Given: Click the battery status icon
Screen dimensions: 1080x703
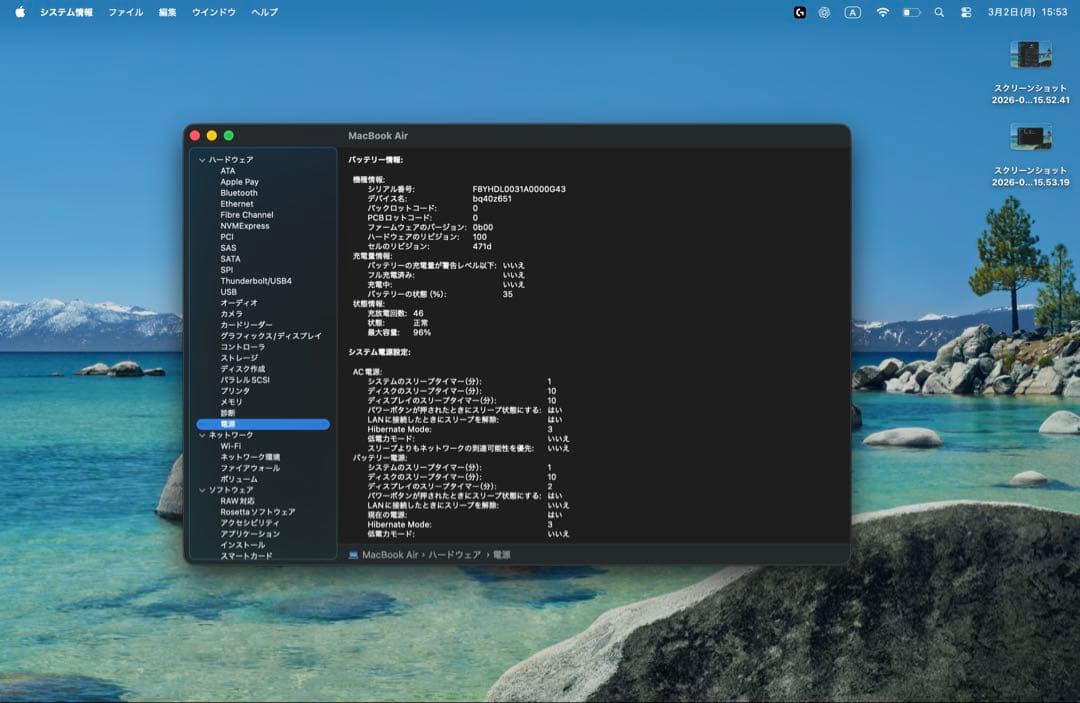Looking at the screenshot, I should (x=911, y=12).
